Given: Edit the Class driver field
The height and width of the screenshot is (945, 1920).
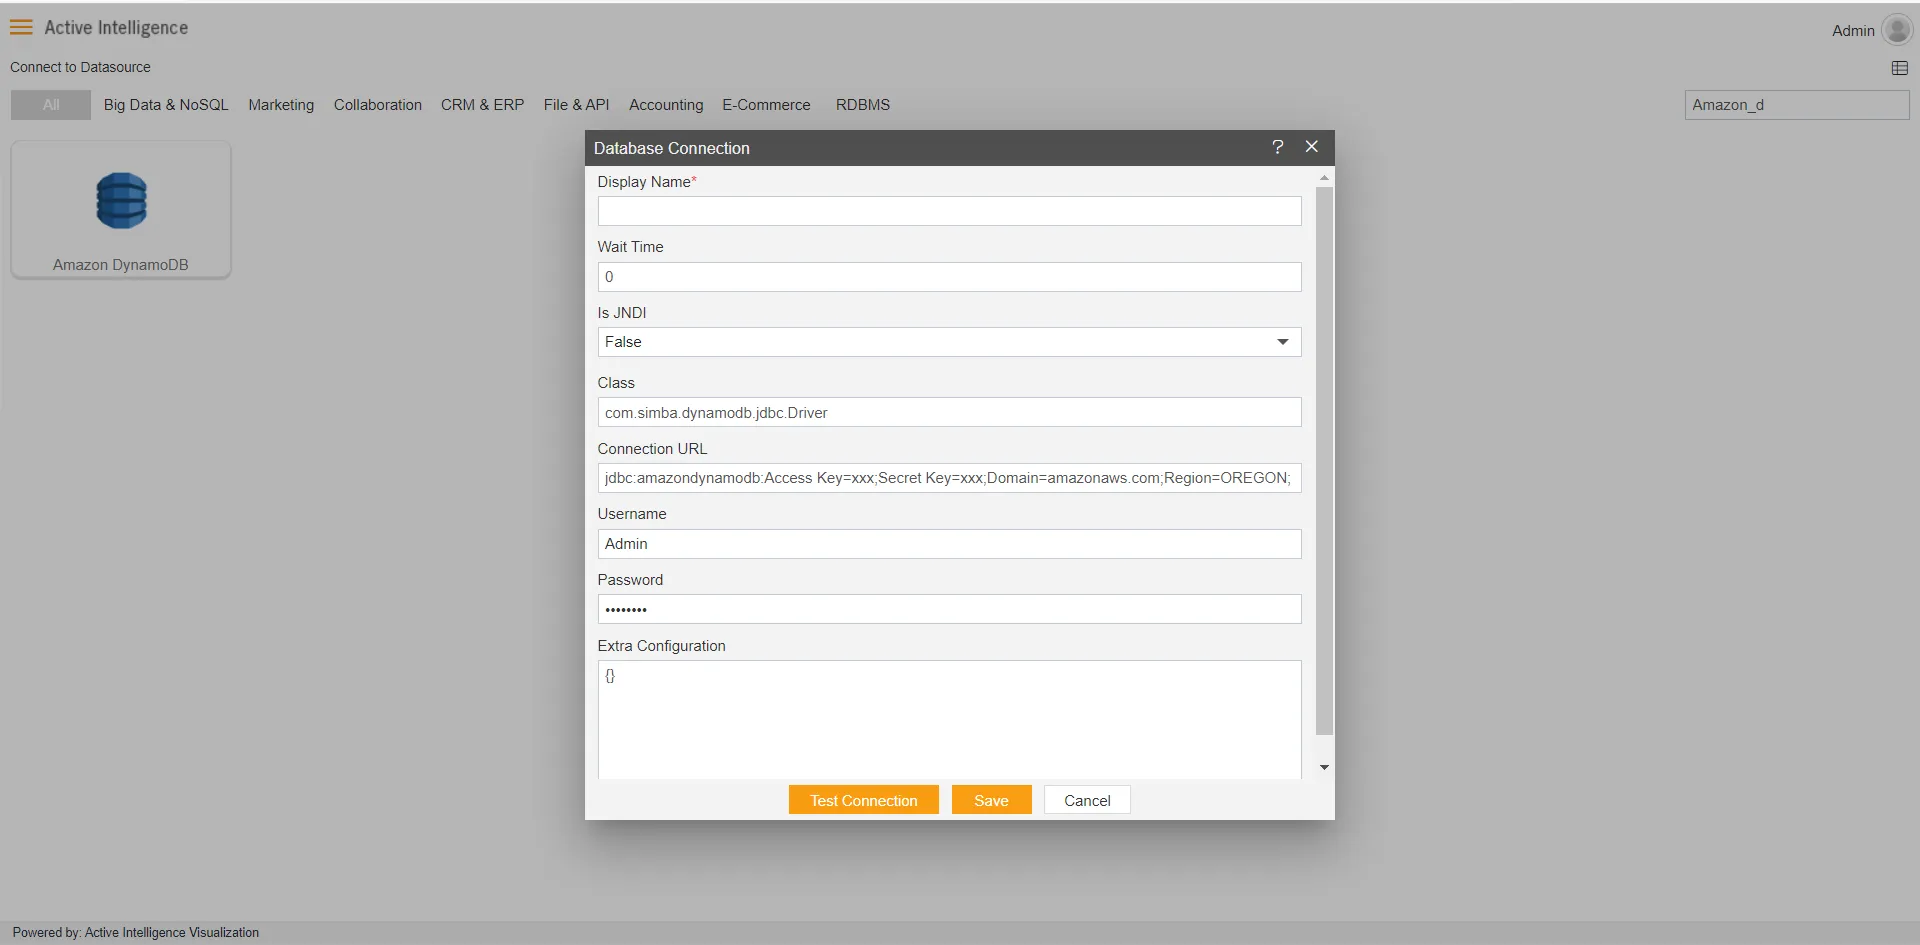Looking at the screenshot, I should point(949,413).
